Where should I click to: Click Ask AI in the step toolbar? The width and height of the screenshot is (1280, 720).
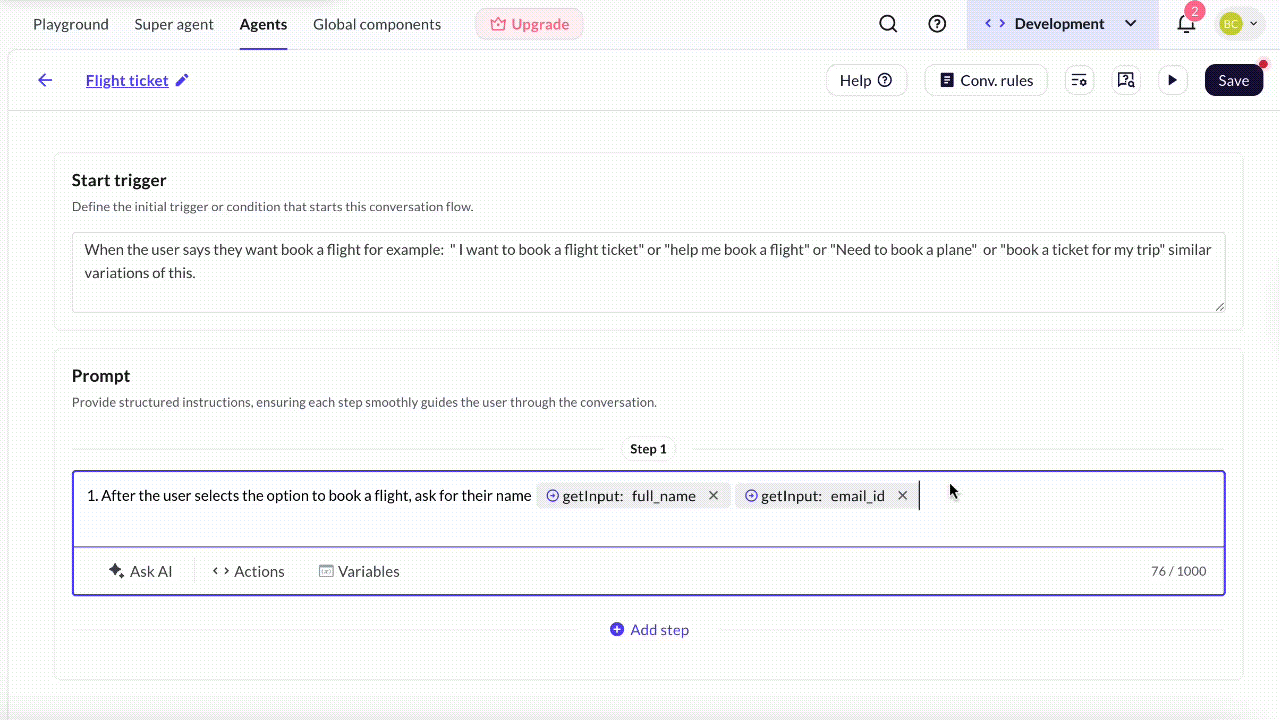[141, 571]
